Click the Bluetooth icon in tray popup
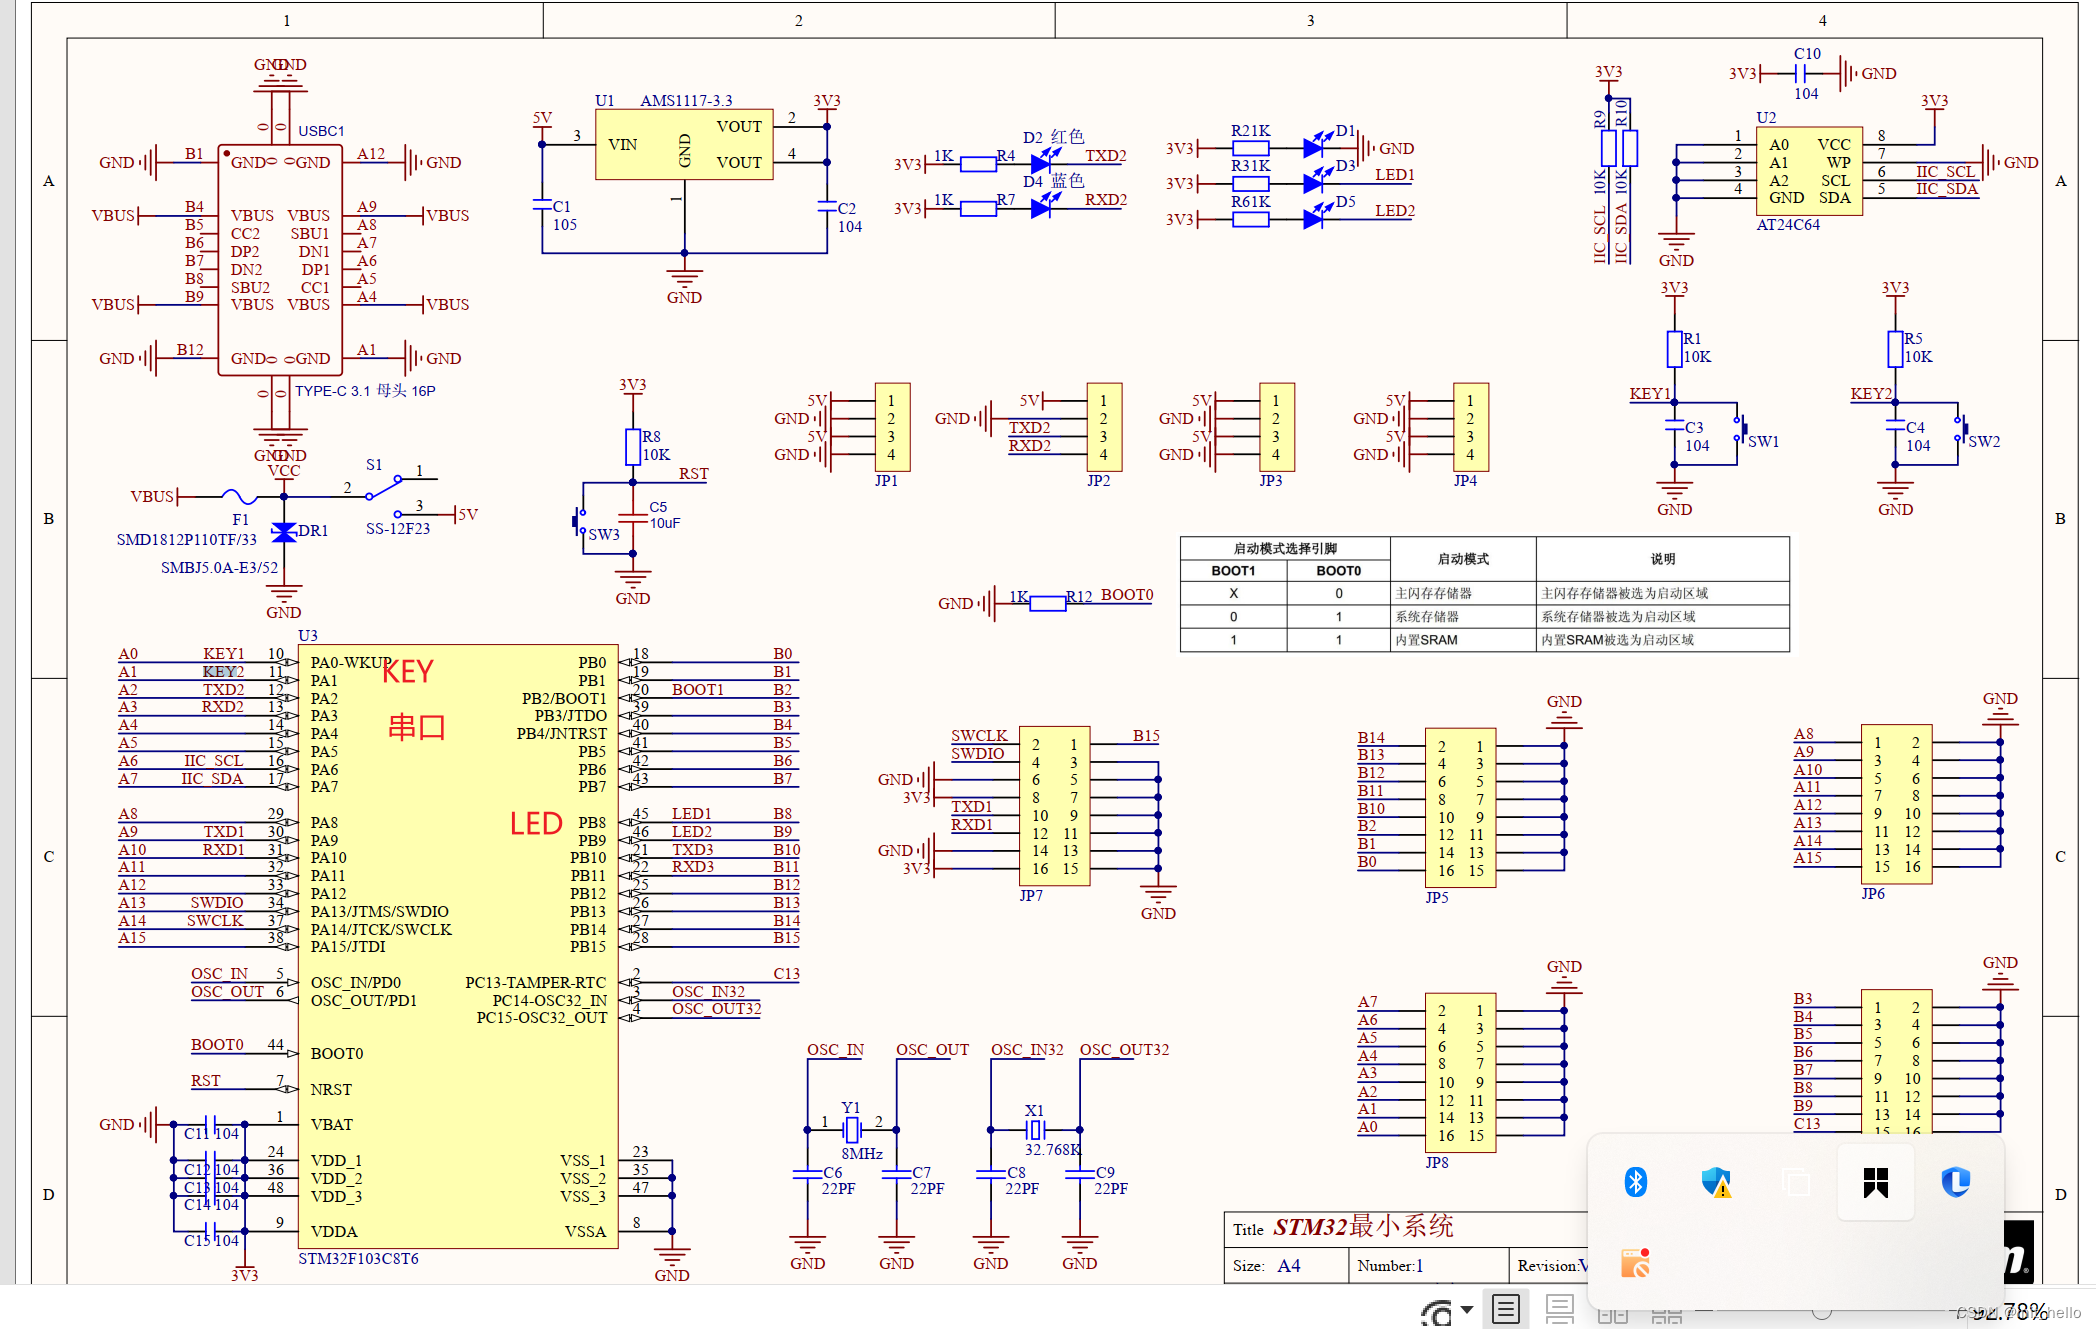Image resolution: width=2096 pixels, height=1329 pixels. point(1635,1182)
